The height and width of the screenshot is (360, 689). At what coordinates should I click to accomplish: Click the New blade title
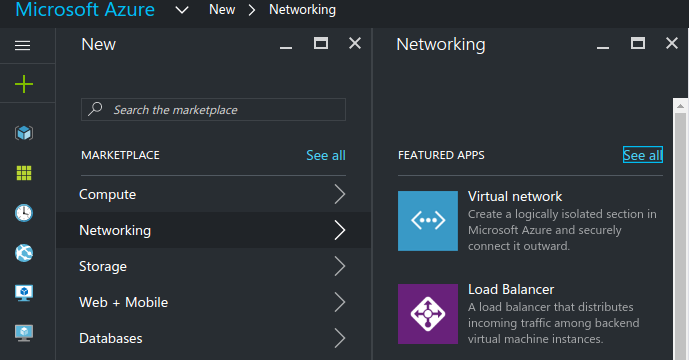pyautogui.click(x=98, y=44)
